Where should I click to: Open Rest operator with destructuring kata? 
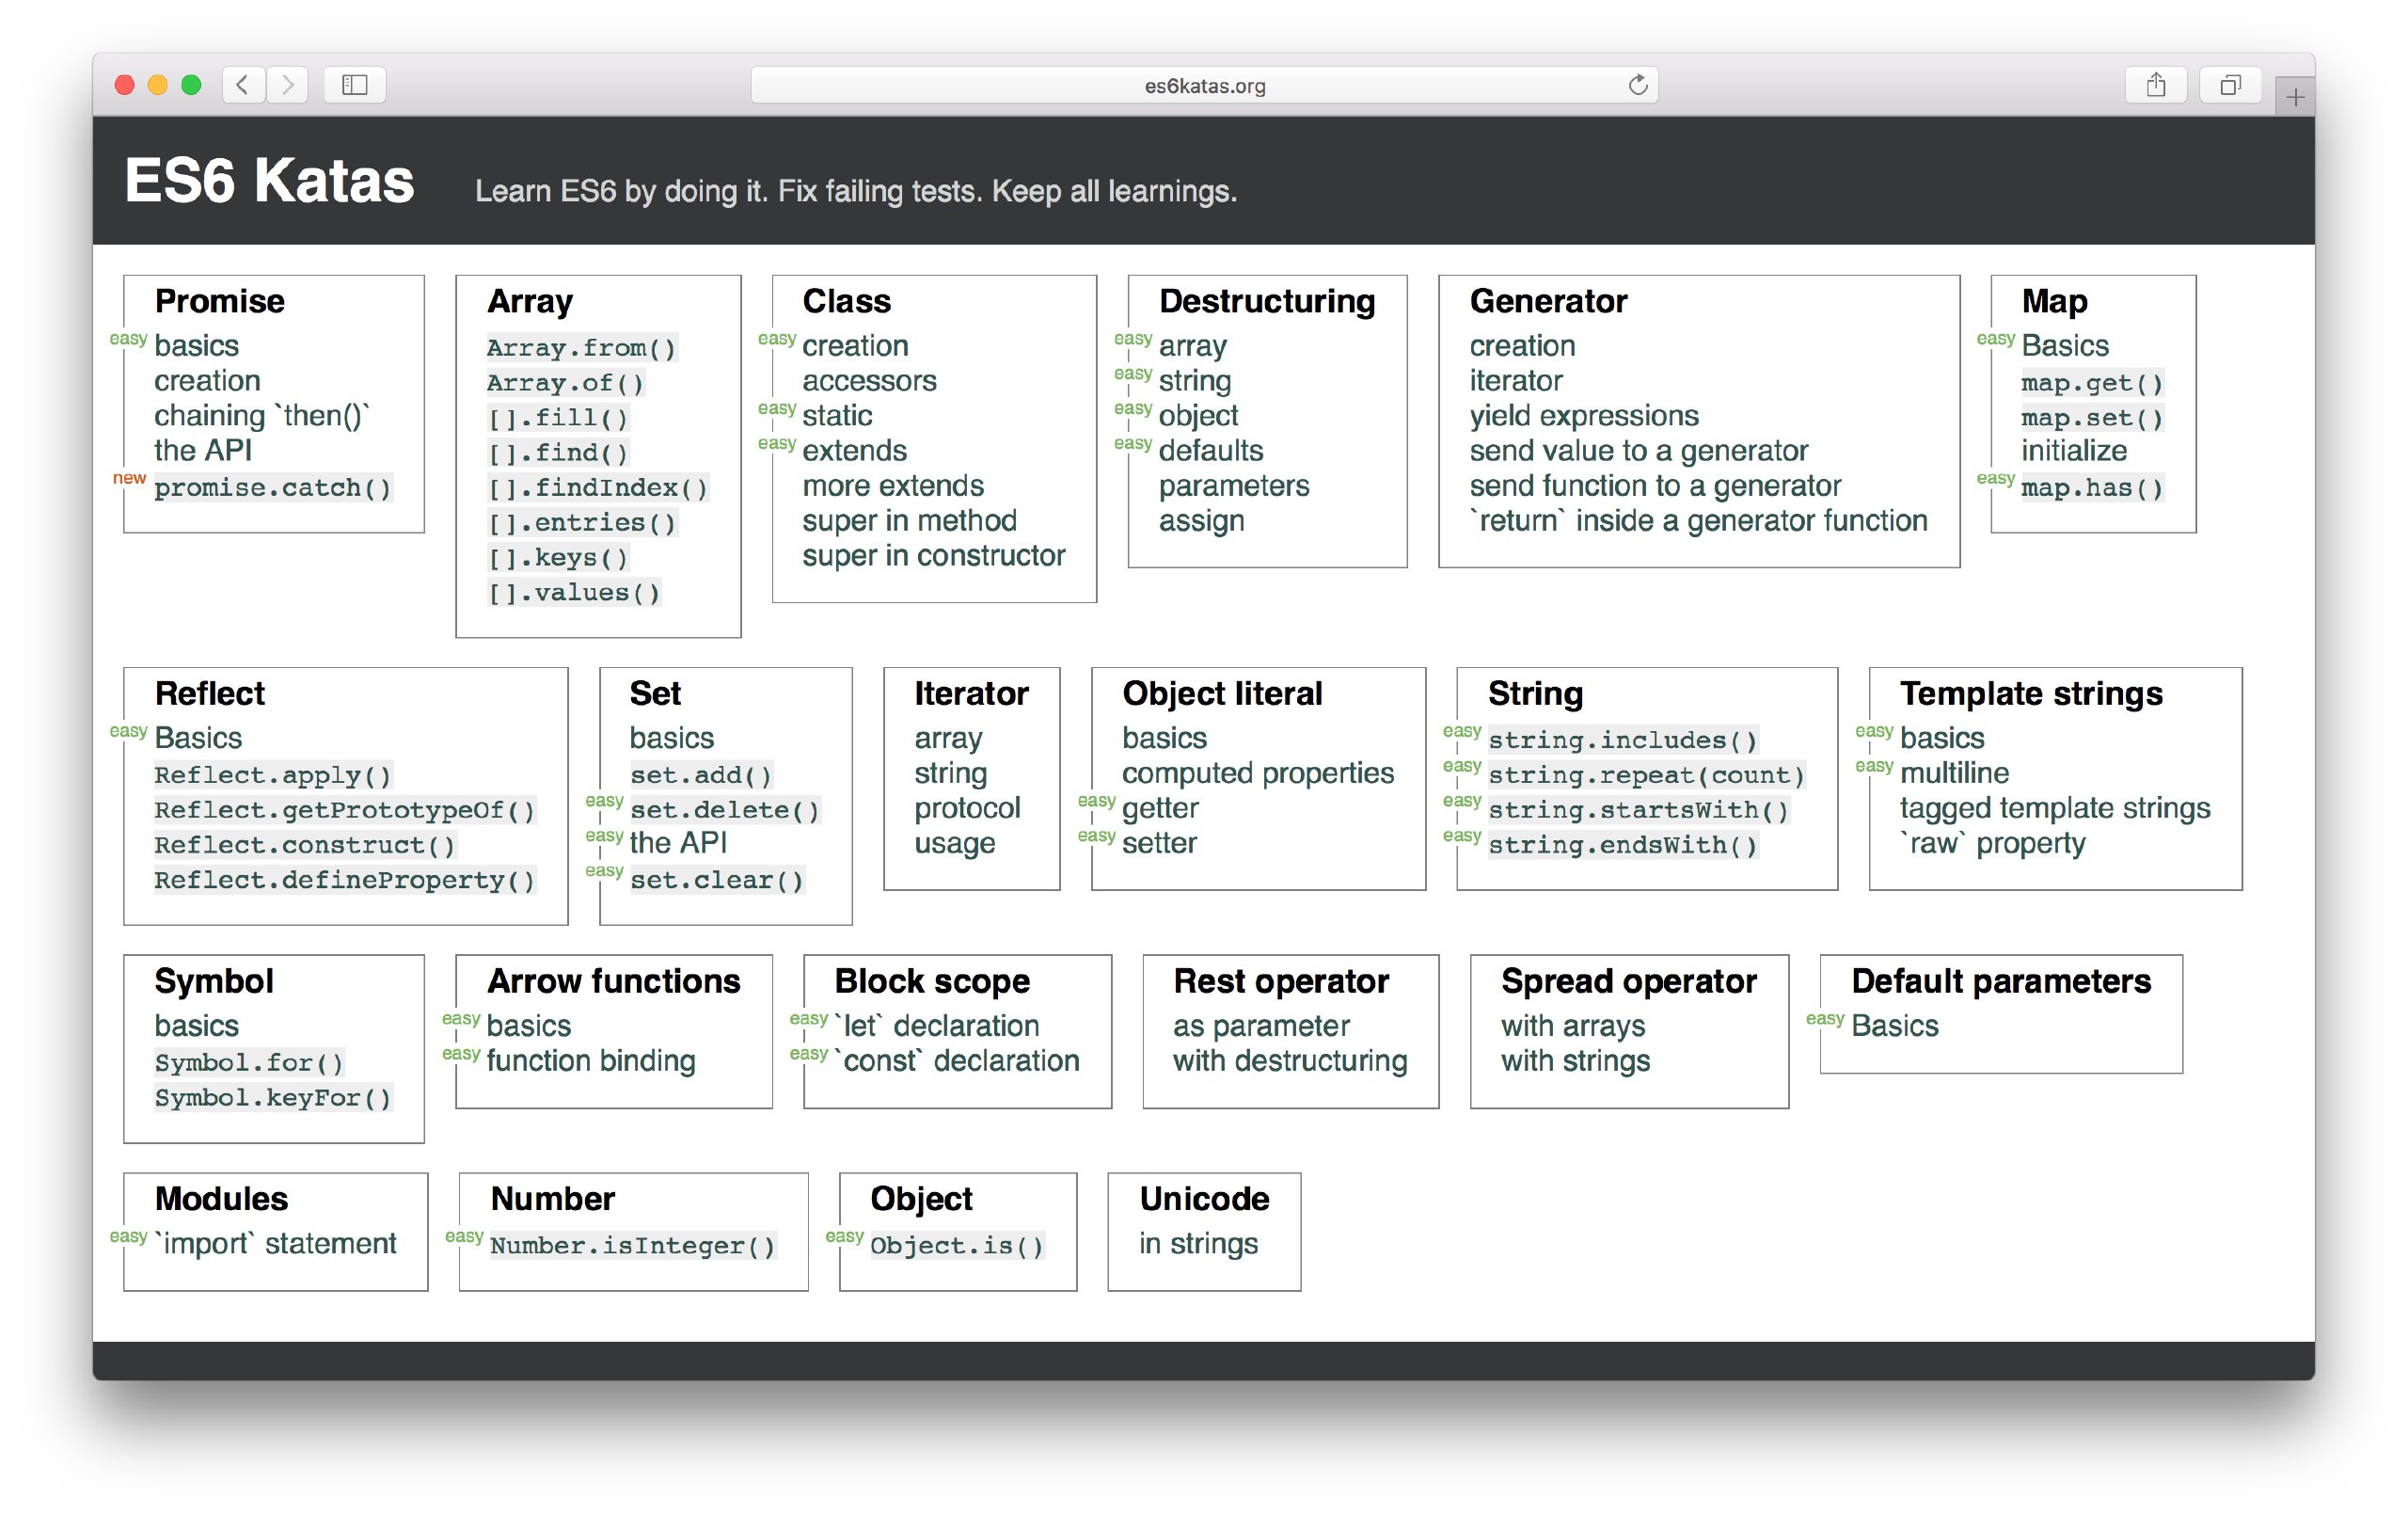coord(1290,1060)
